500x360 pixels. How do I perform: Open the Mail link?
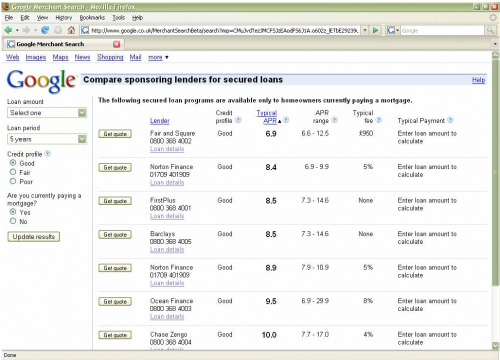135,57
